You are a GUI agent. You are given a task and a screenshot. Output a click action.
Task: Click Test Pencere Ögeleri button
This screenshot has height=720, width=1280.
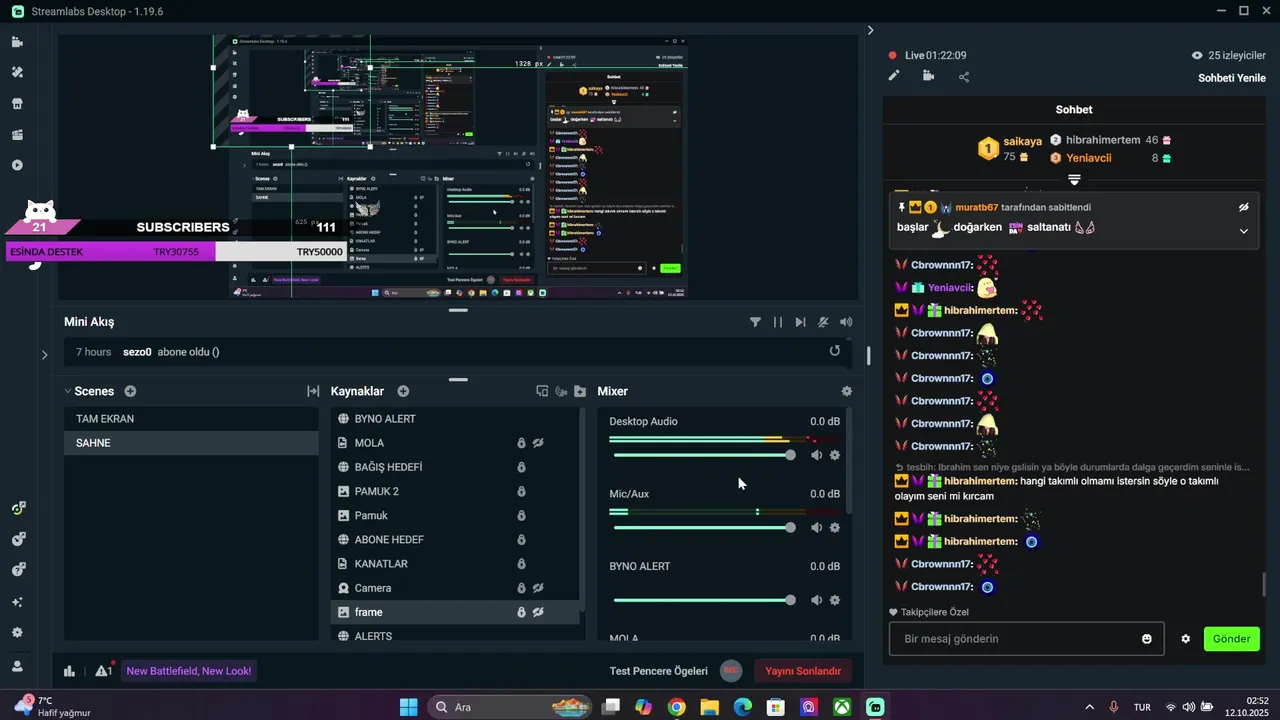[658, 671]
